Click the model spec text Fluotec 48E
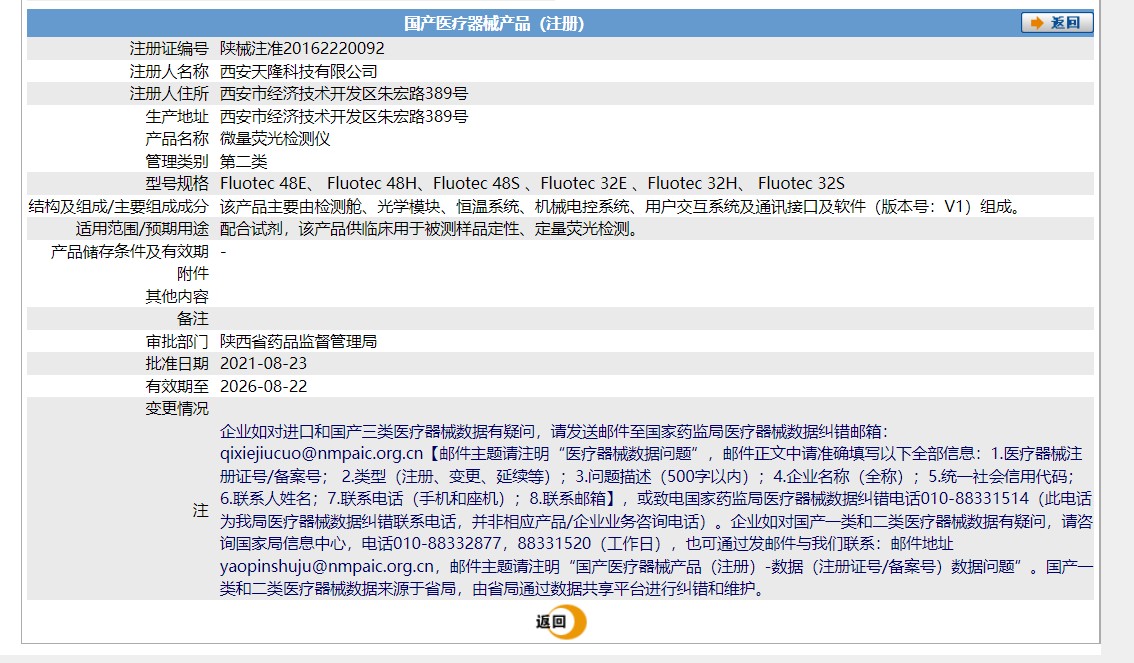This screenshot has width=1134, height=663. point(263,184)
